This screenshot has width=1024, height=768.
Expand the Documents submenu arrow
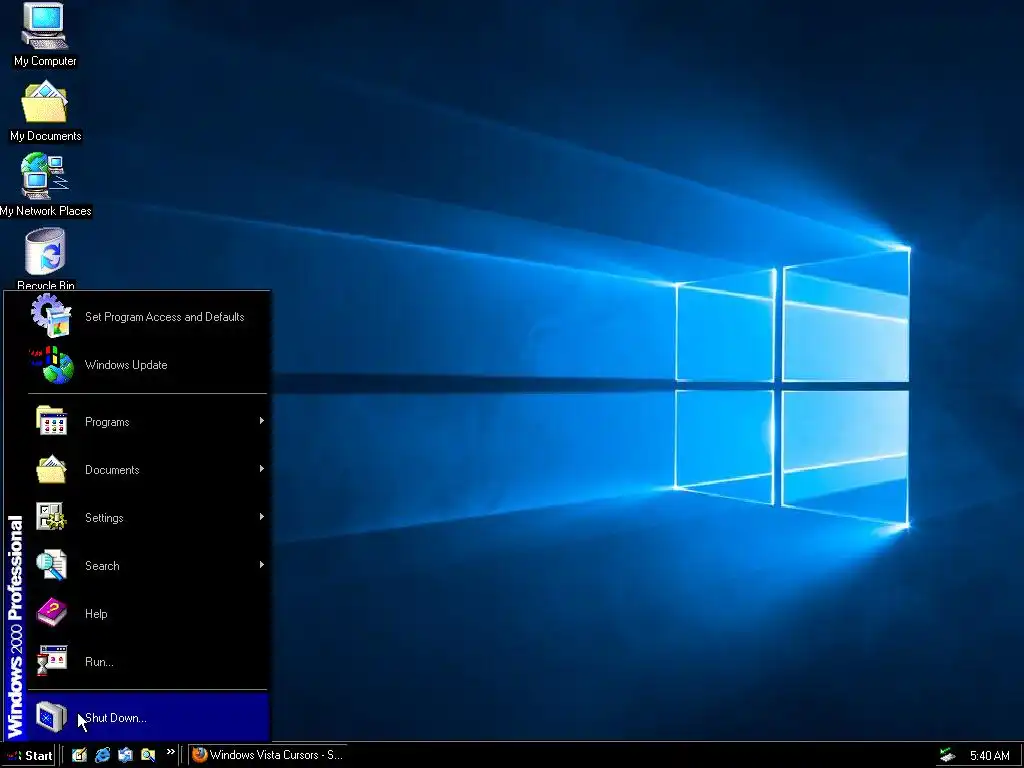coord(261,469)
